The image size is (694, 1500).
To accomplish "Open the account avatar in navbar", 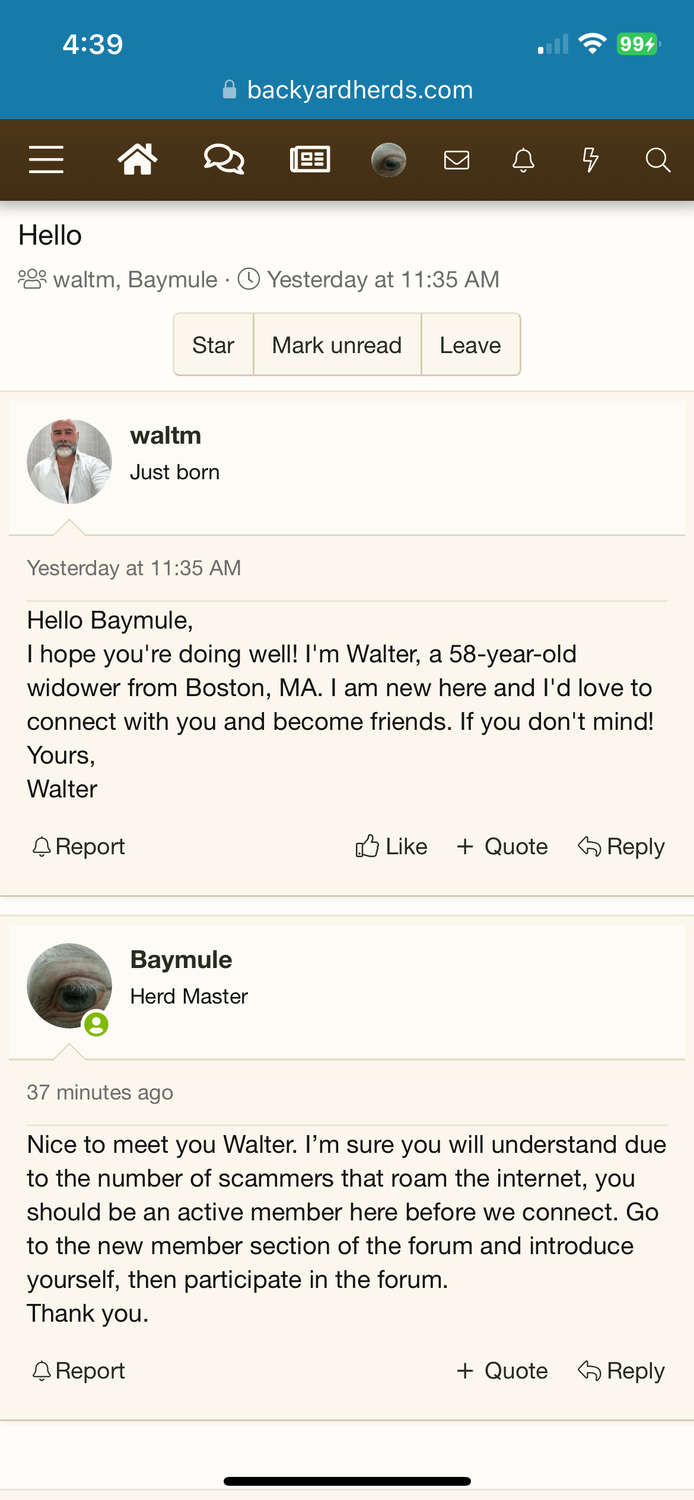I will pos(389,160).
